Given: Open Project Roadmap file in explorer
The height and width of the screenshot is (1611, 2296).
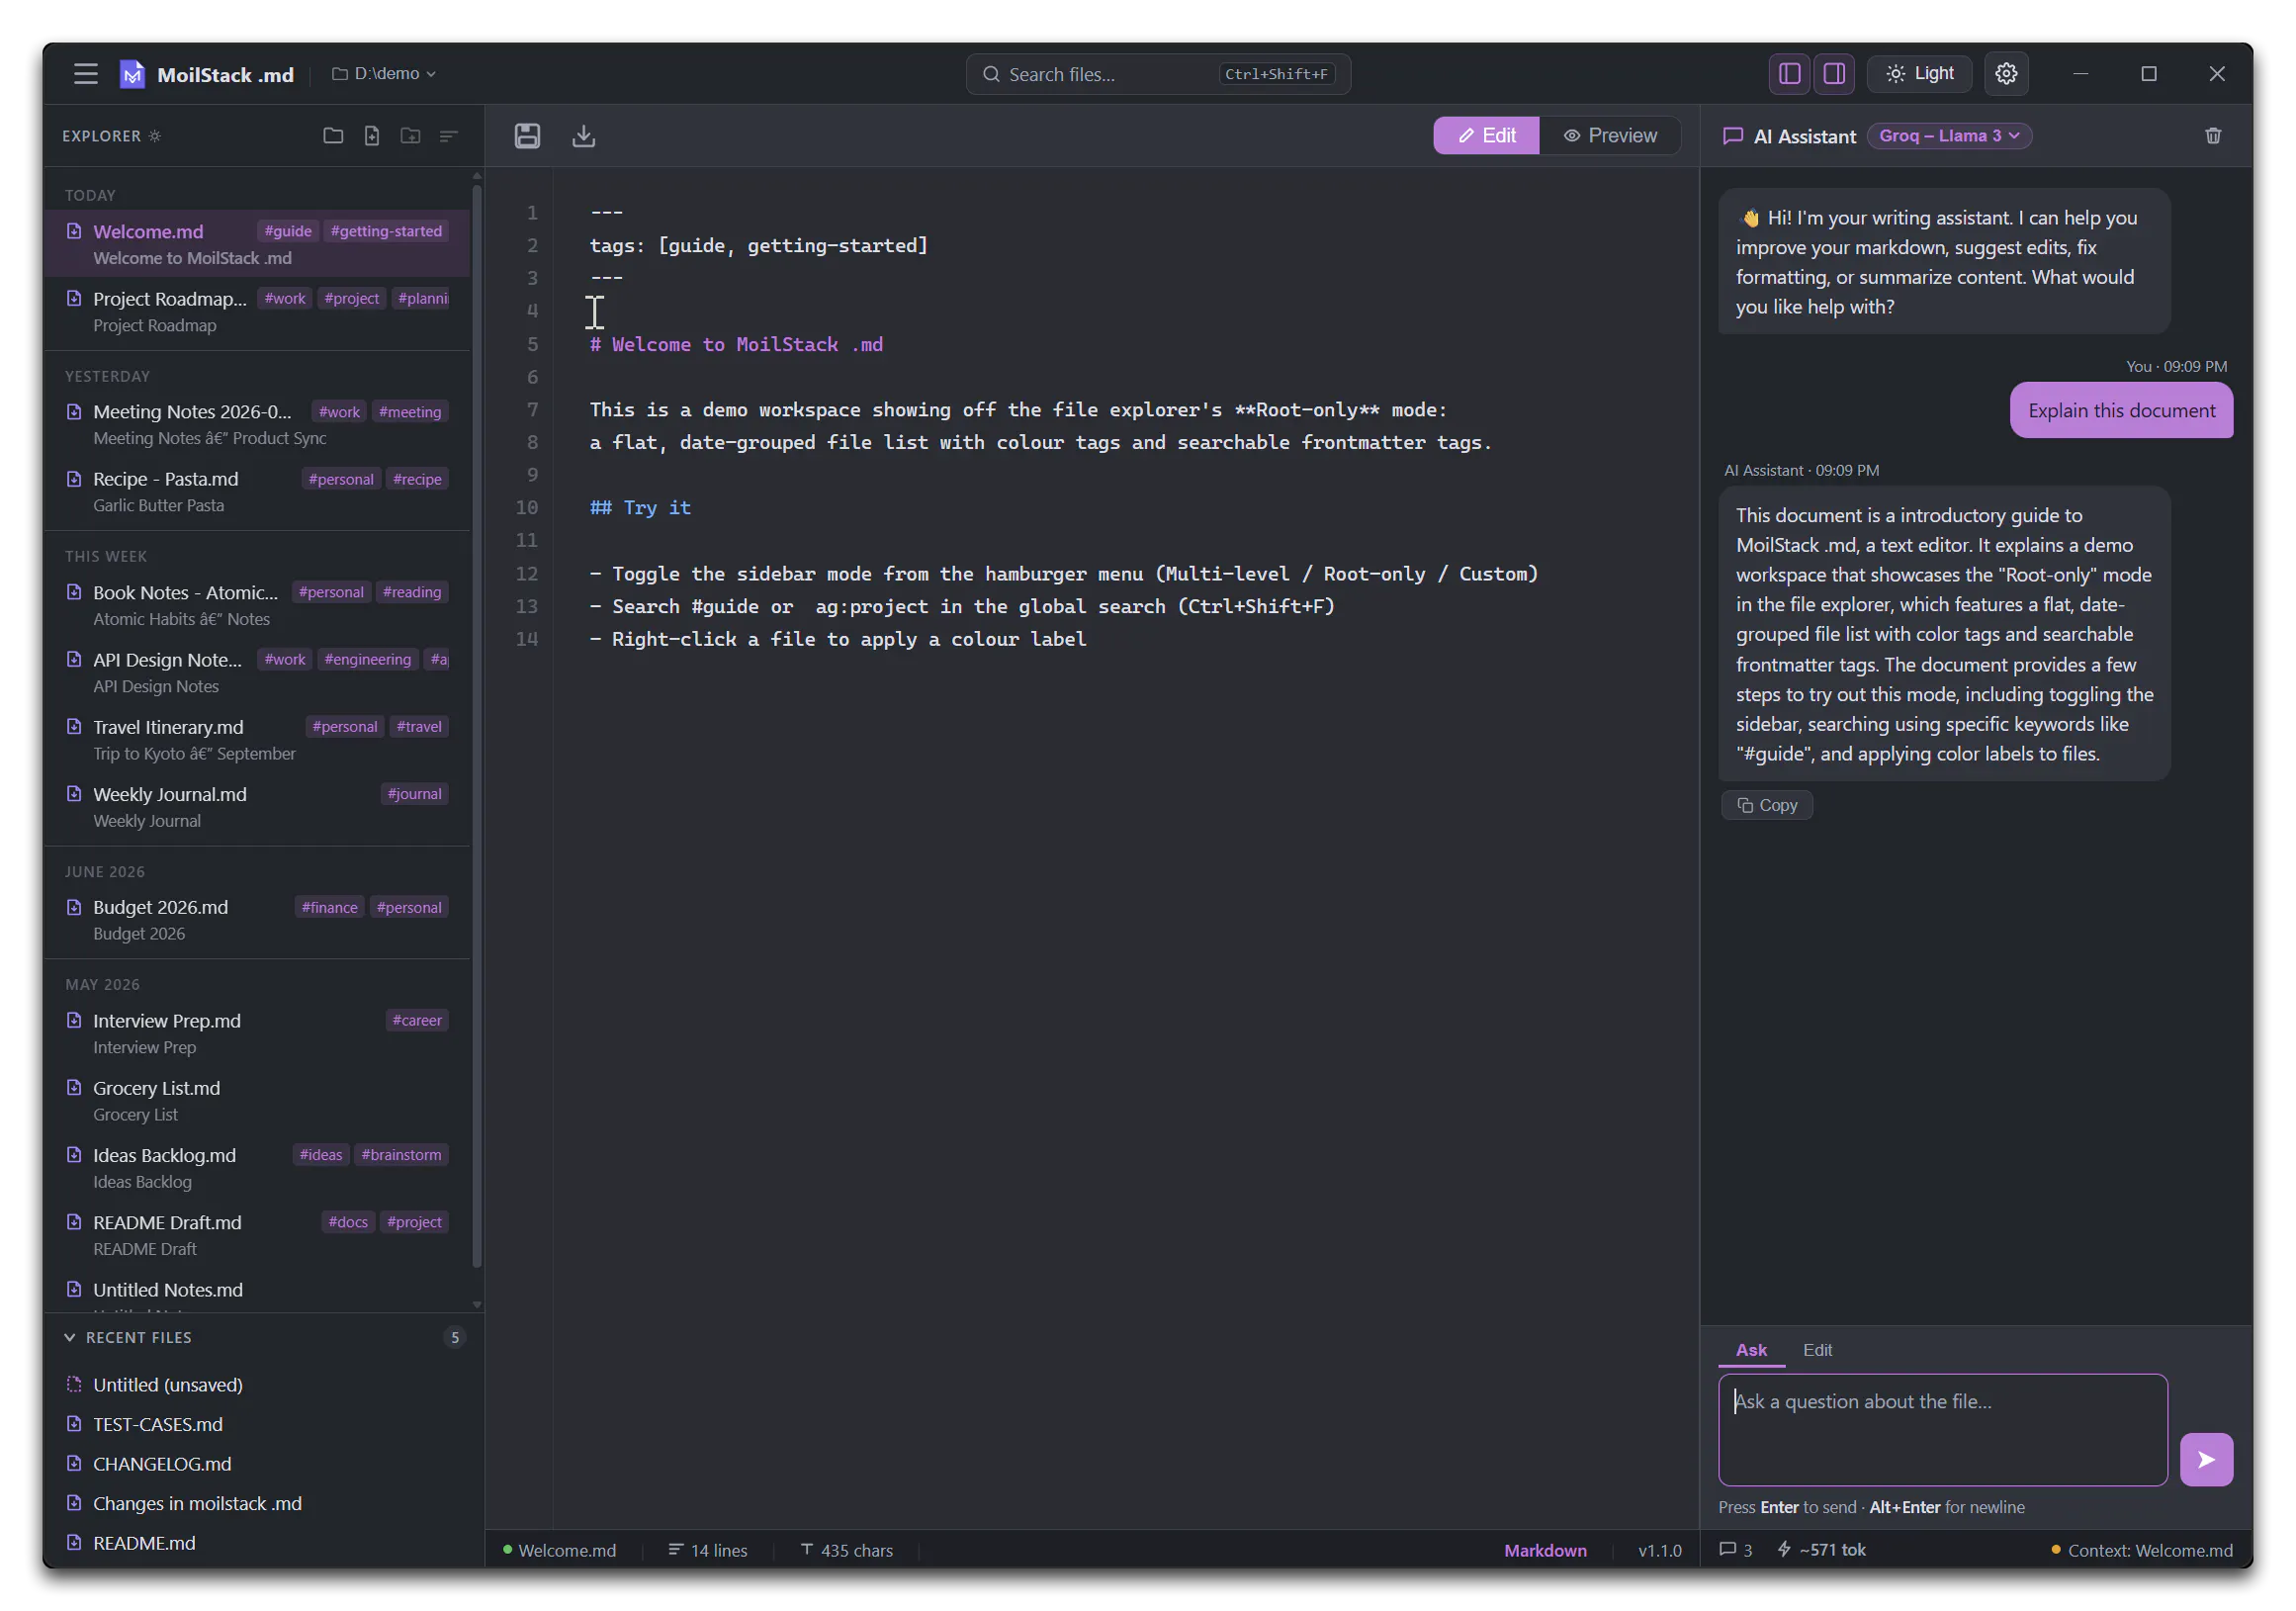Looking at the screenshot, I should pyautogui.click(x=257, y=311).
